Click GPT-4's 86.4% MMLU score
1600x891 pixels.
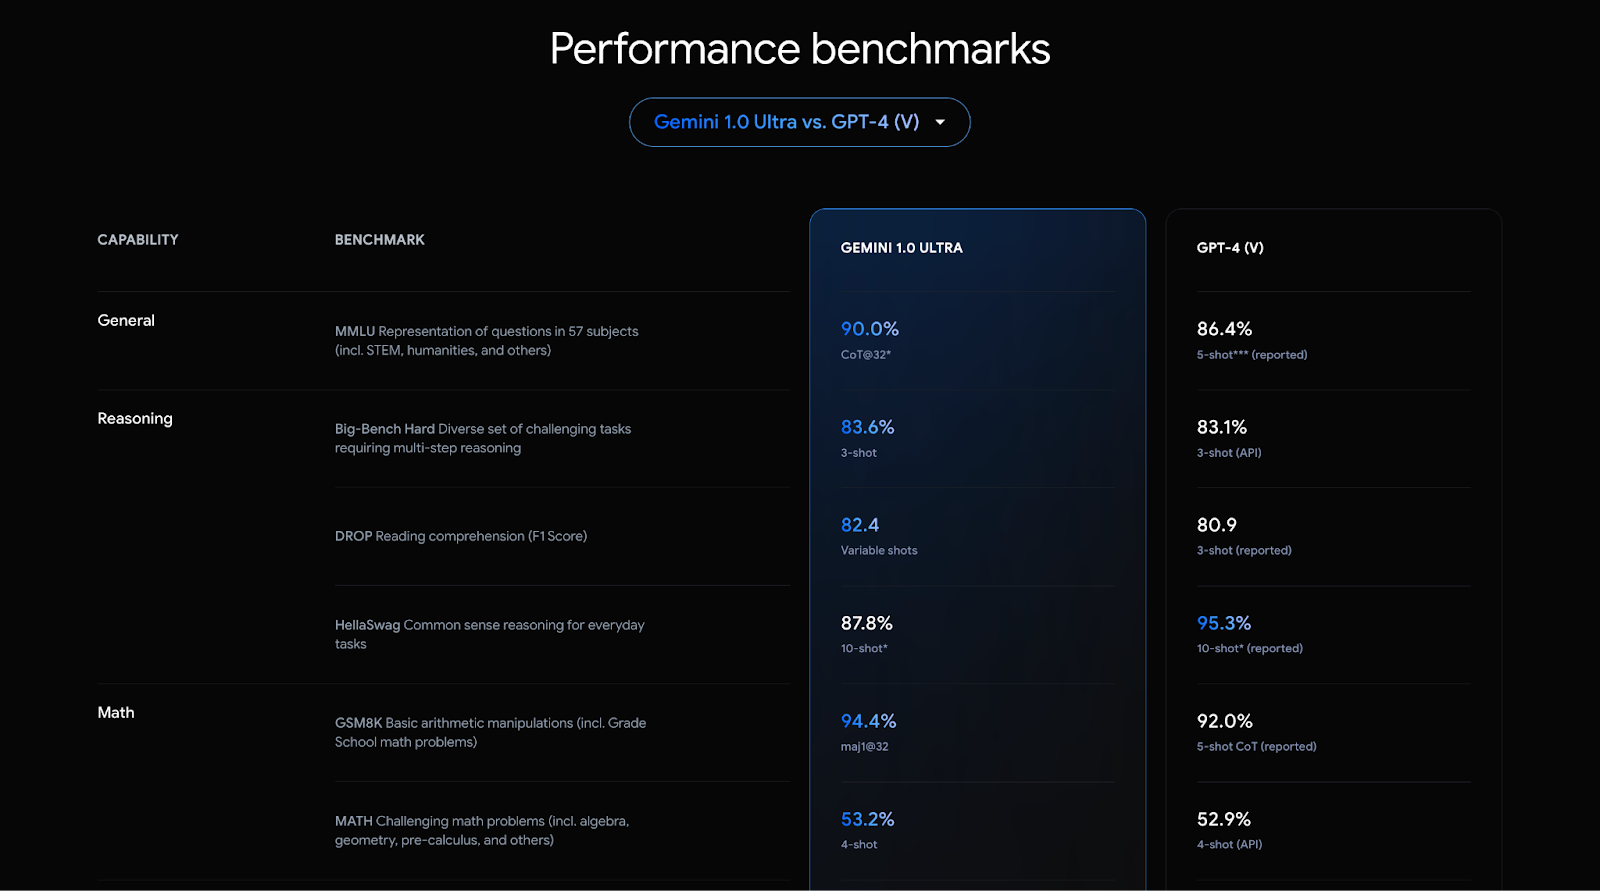click(1224, 329)
